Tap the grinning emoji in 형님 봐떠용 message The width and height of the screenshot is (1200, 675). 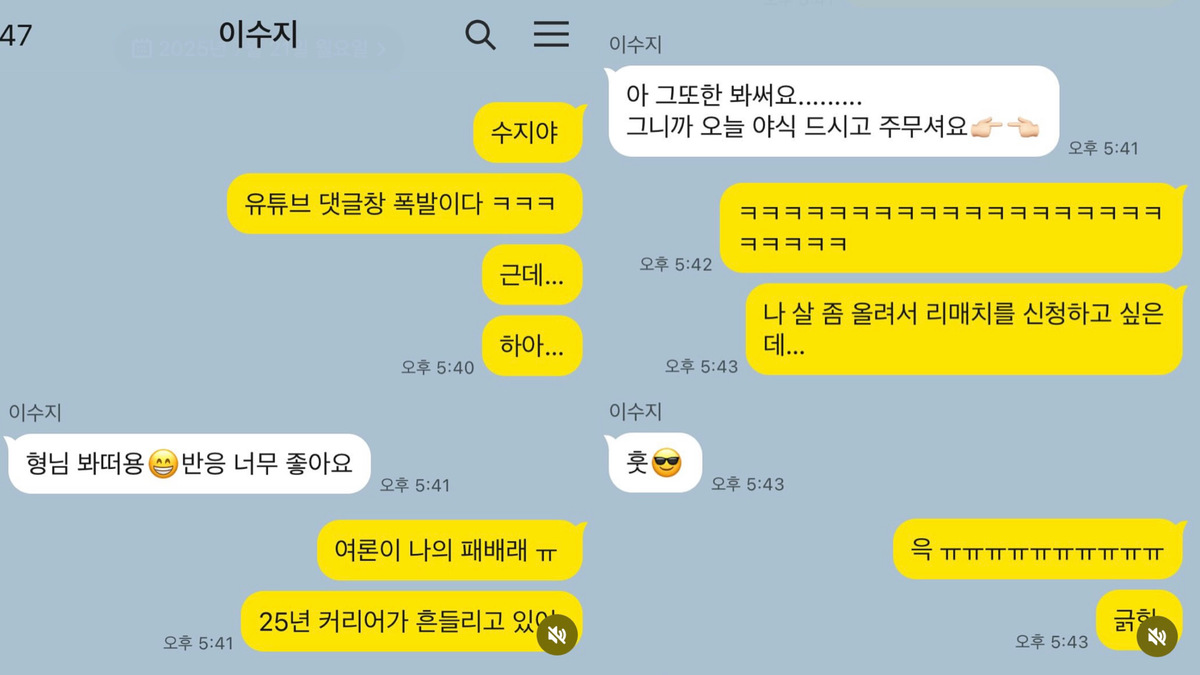[163, 464]
